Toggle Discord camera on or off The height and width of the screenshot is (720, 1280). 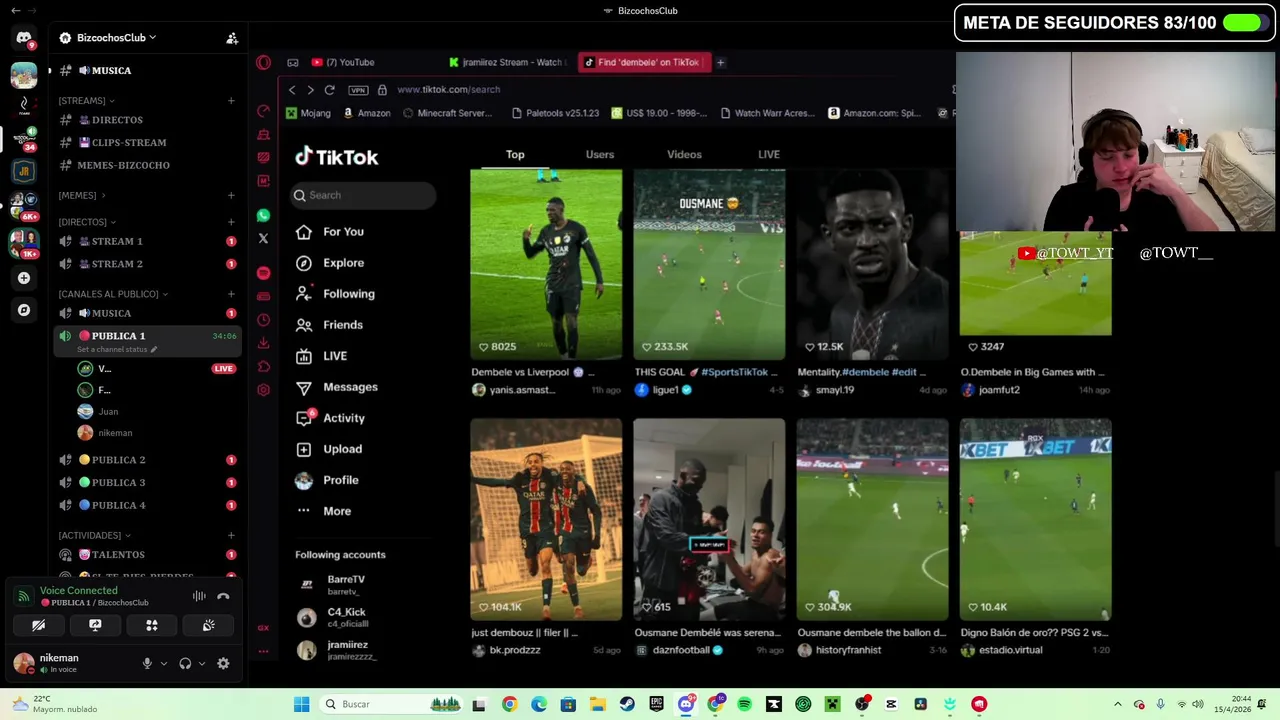point(38,625)
